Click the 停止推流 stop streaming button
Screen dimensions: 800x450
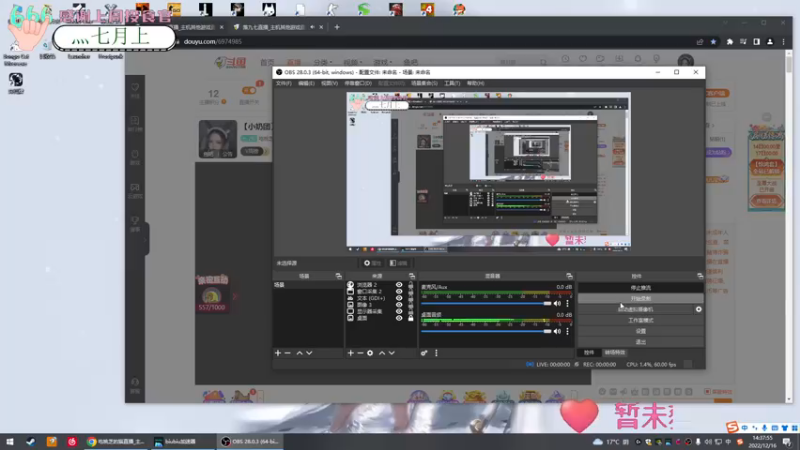tap(640, 288)
